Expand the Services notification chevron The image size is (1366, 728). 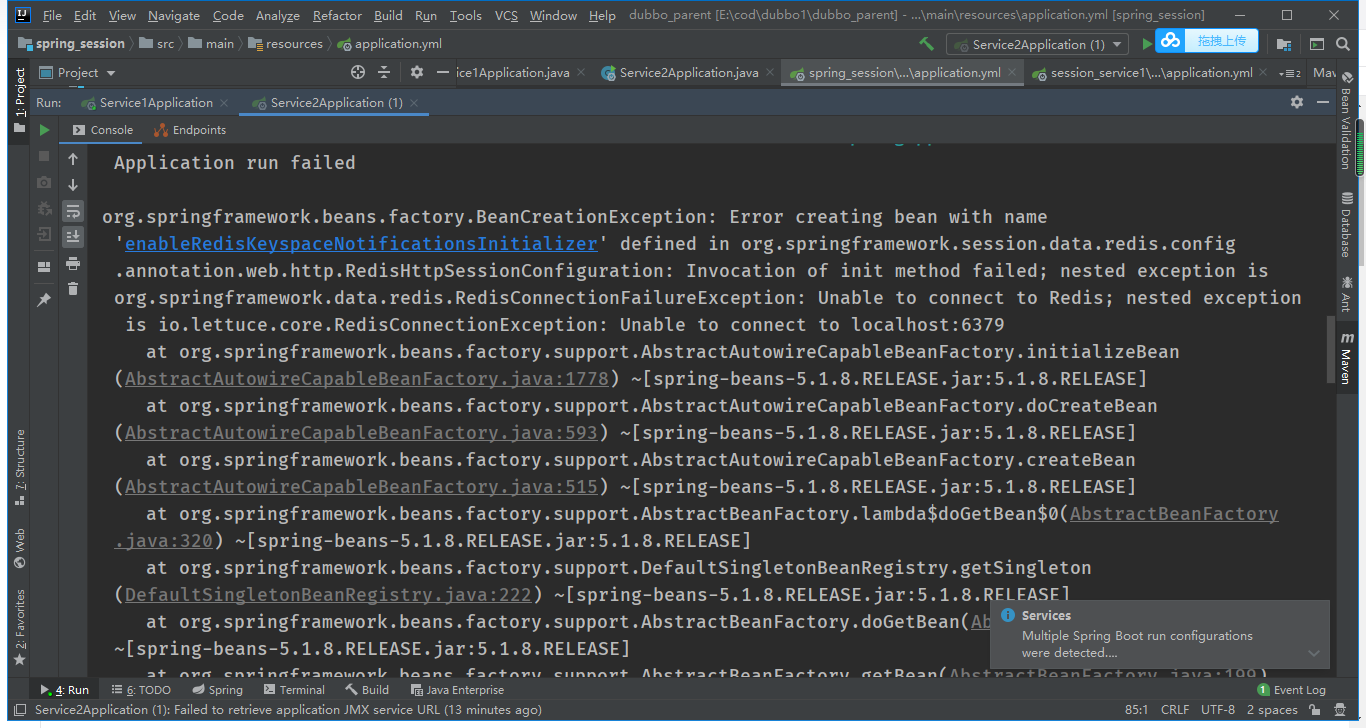point(1313,653)
